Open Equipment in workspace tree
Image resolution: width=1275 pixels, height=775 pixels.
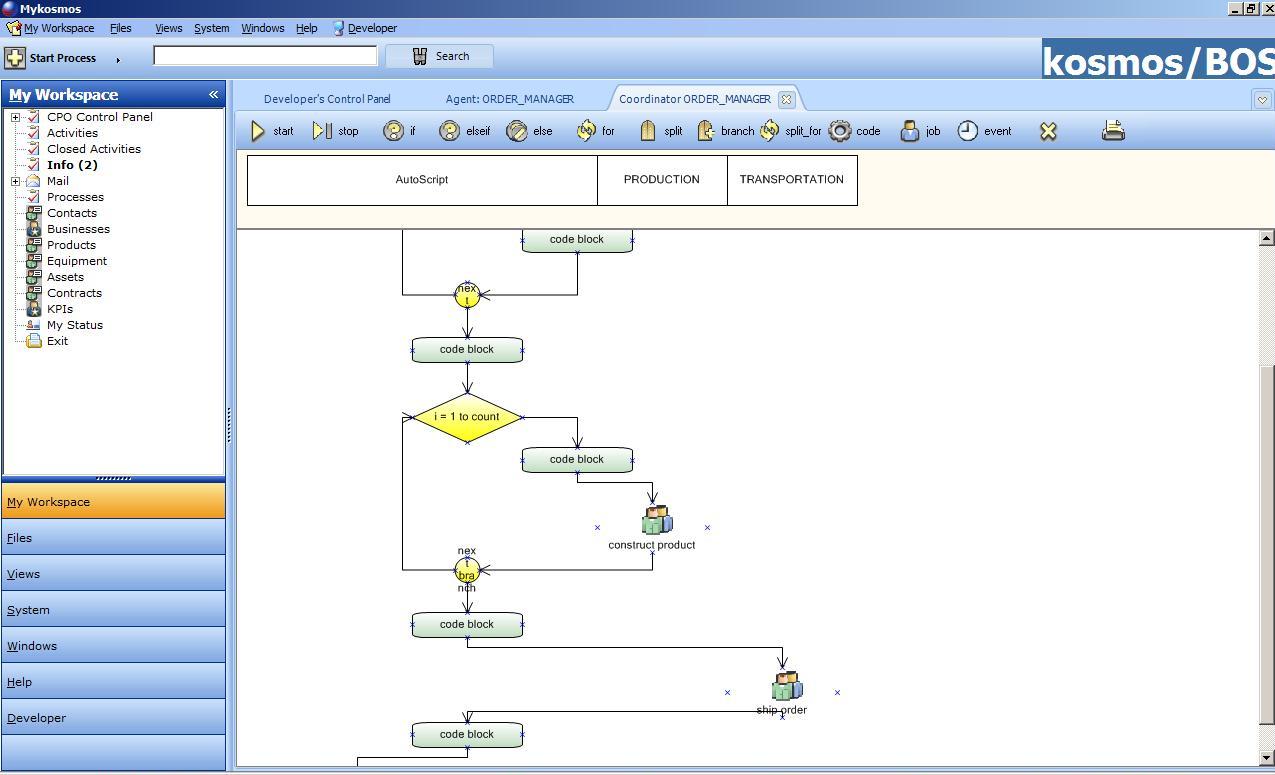pyautogui.click(x=77, y=261)
